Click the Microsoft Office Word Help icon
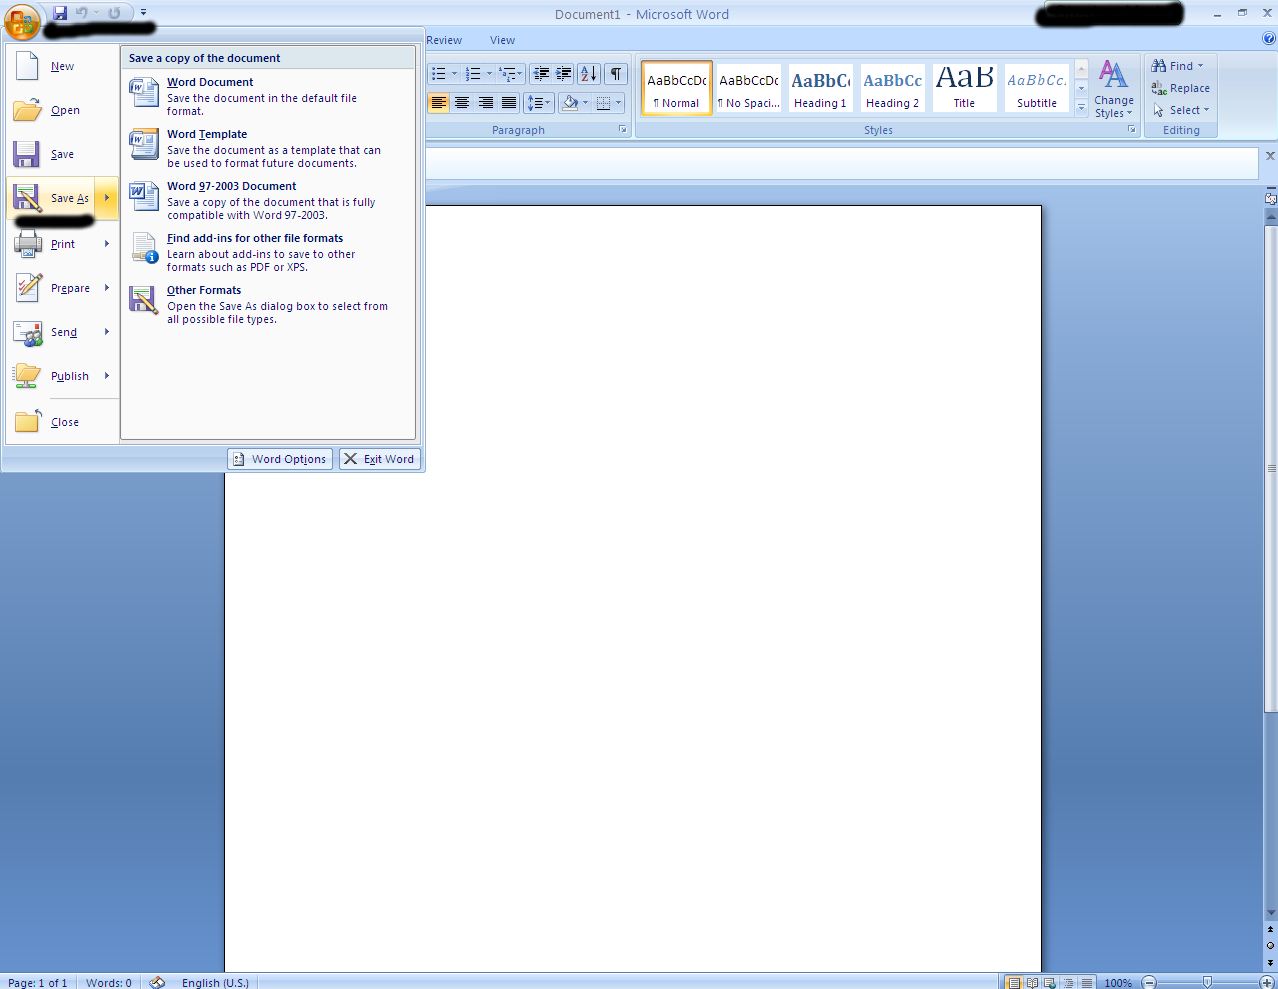This screenshot has width=1278, height=989. coord(1269,40)
